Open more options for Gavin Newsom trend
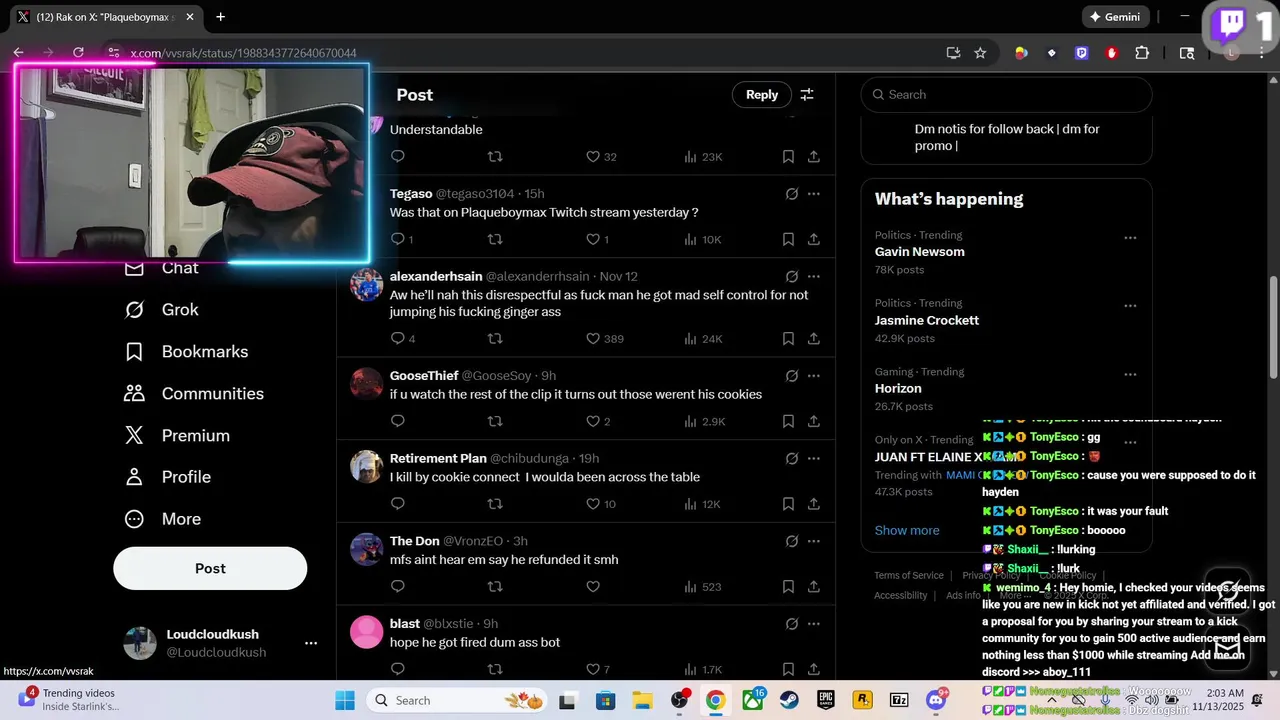This screenshot has height=720, width=1280. click(x=1130, y=238)
